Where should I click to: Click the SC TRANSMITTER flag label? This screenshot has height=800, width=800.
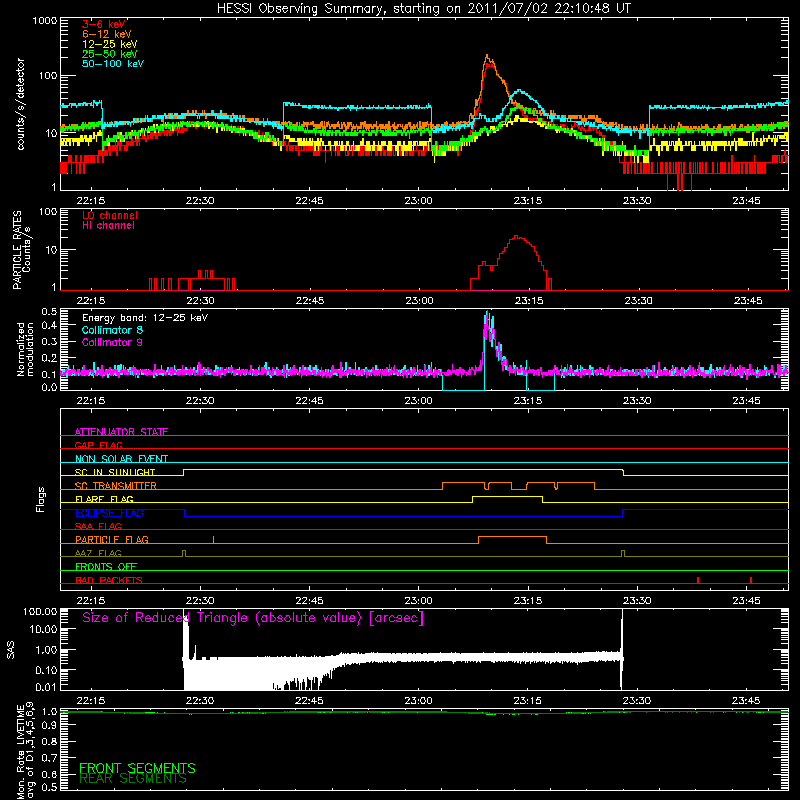point(116,486)
